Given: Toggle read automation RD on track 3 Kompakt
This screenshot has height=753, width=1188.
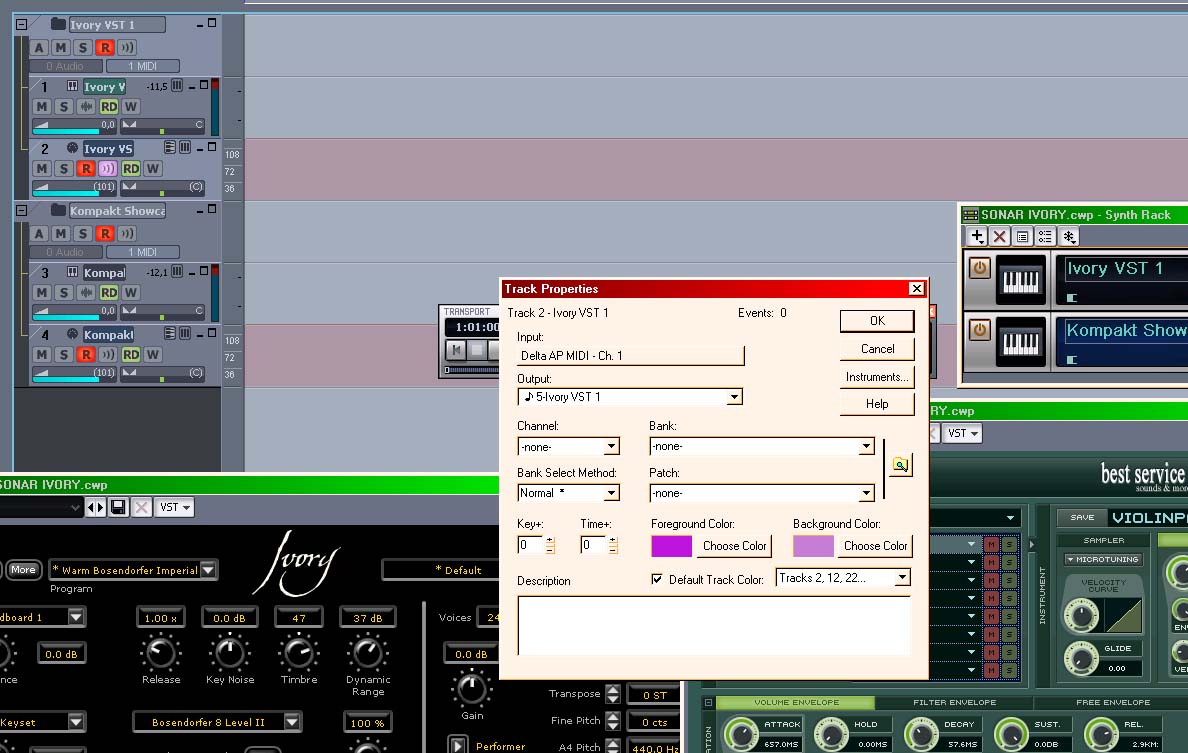Looking at the screenshot, I should tap(109, 292).
